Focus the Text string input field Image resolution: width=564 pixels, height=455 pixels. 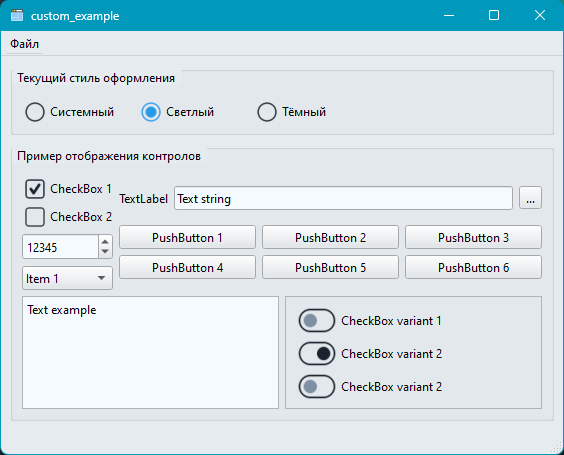pyautogui.click(x=343, y=198)
